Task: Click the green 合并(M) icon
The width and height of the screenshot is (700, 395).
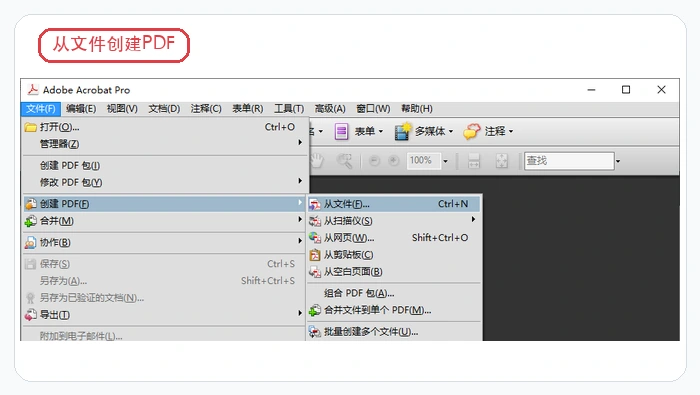Action: 30,221
